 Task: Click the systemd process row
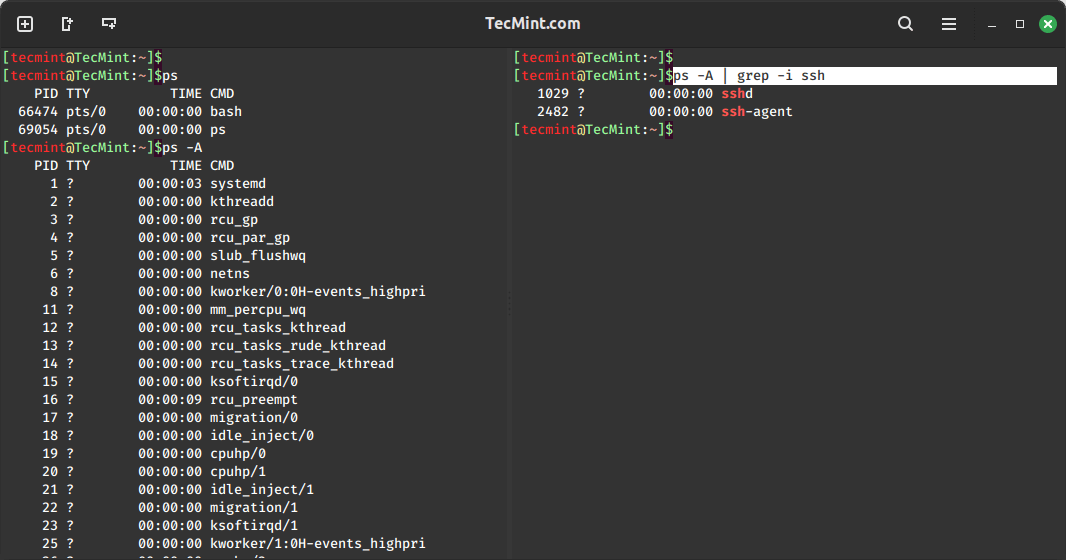(x=238, y=184)
